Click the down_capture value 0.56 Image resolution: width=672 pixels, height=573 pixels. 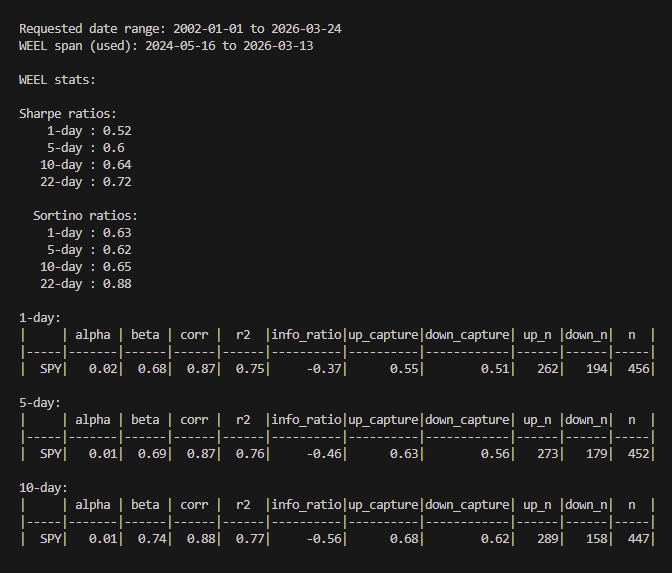tap(495, 453)
